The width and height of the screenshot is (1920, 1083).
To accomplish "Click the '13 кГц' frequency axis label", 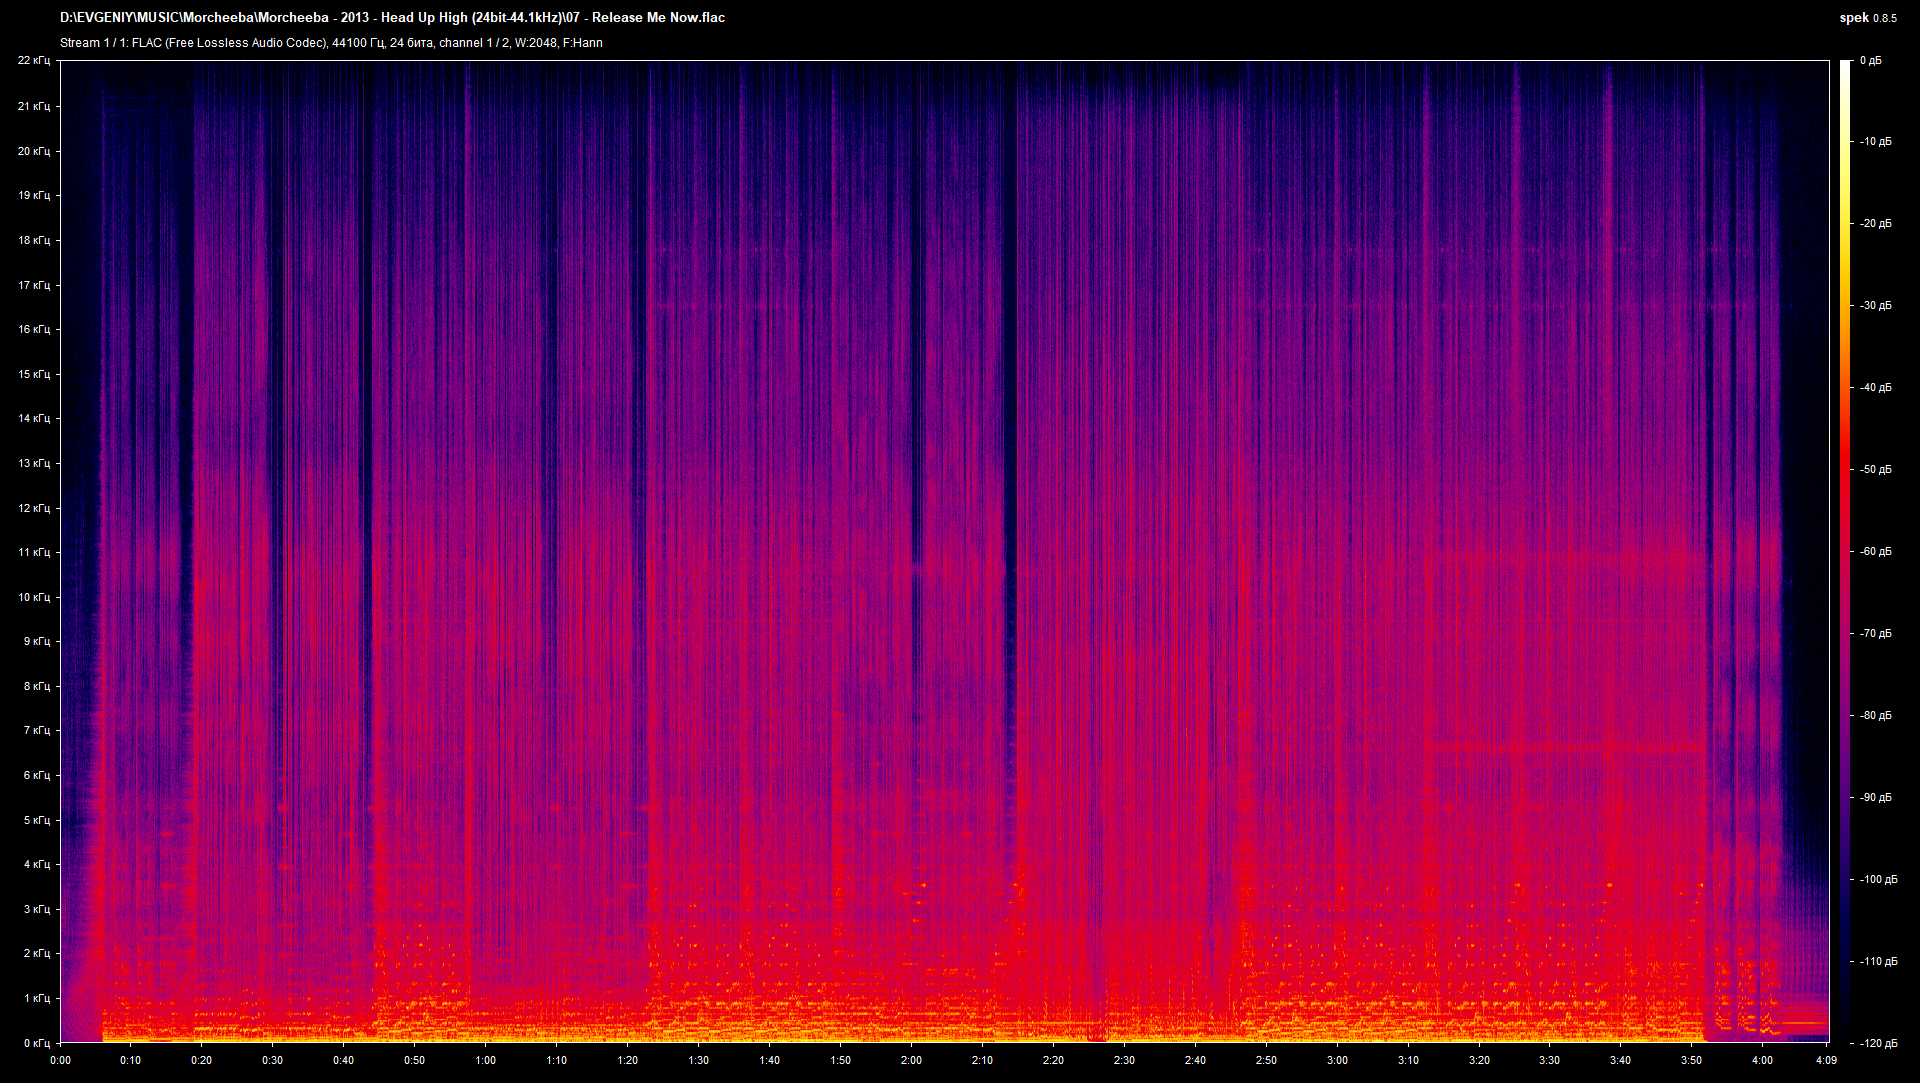I will [34, 463].
